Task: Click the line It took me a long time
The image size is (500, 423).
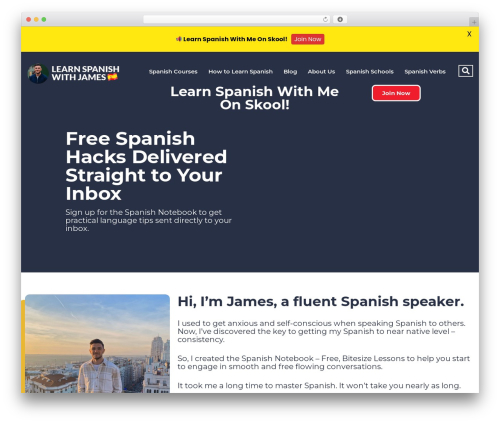Action: coord(319,386)
